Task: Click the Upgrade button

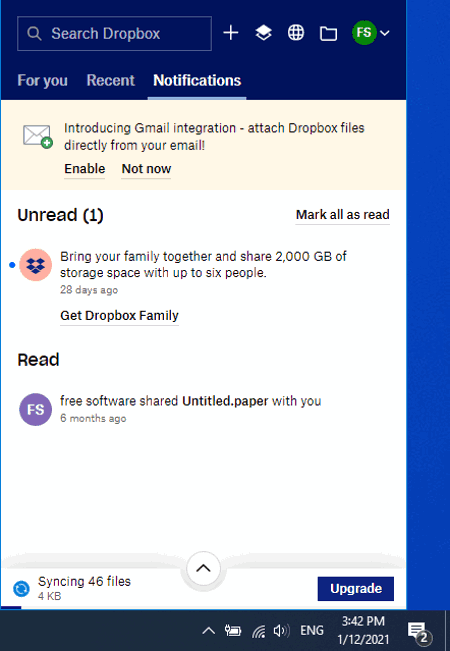Action: tap(356, 589)
